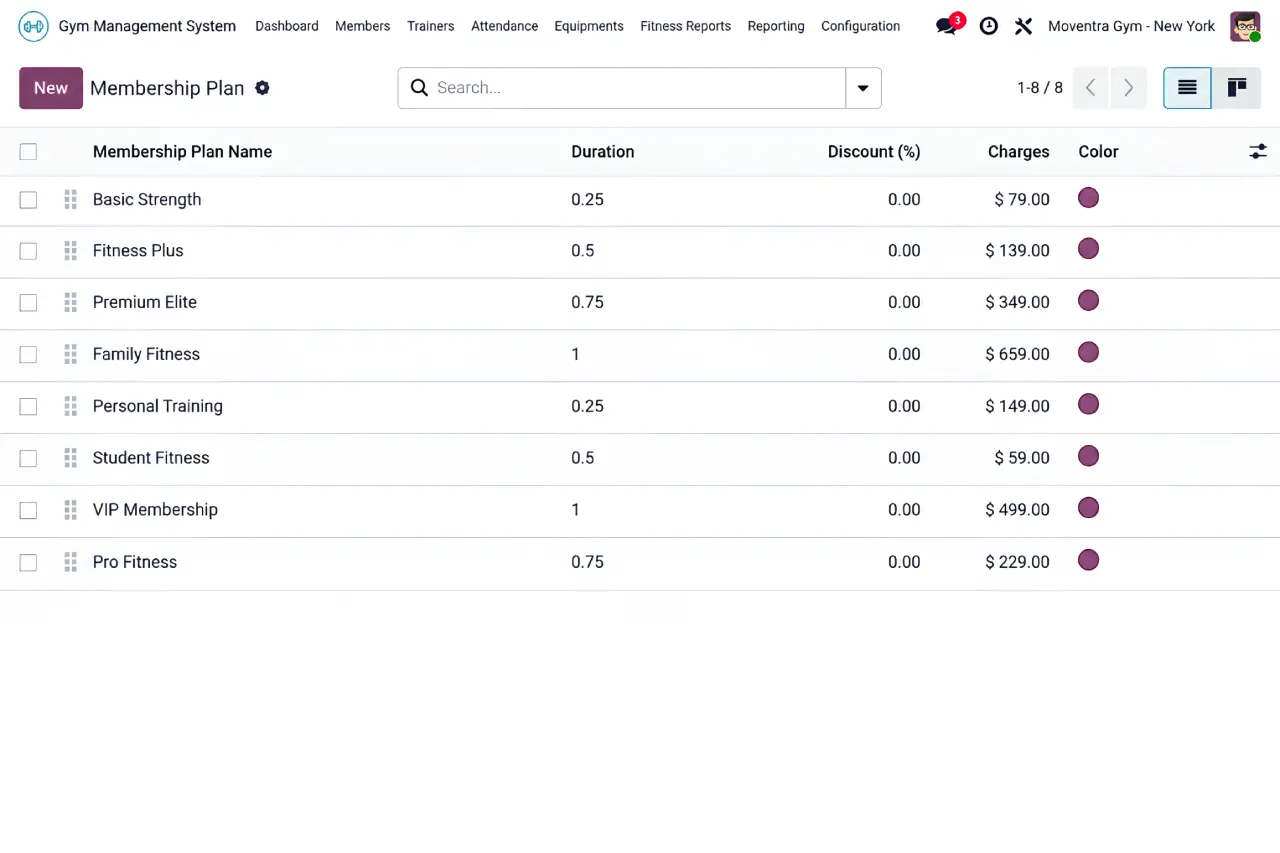1280x853 pixels.
Task: Go to next page of records
Action: (x=1128, y=88)
